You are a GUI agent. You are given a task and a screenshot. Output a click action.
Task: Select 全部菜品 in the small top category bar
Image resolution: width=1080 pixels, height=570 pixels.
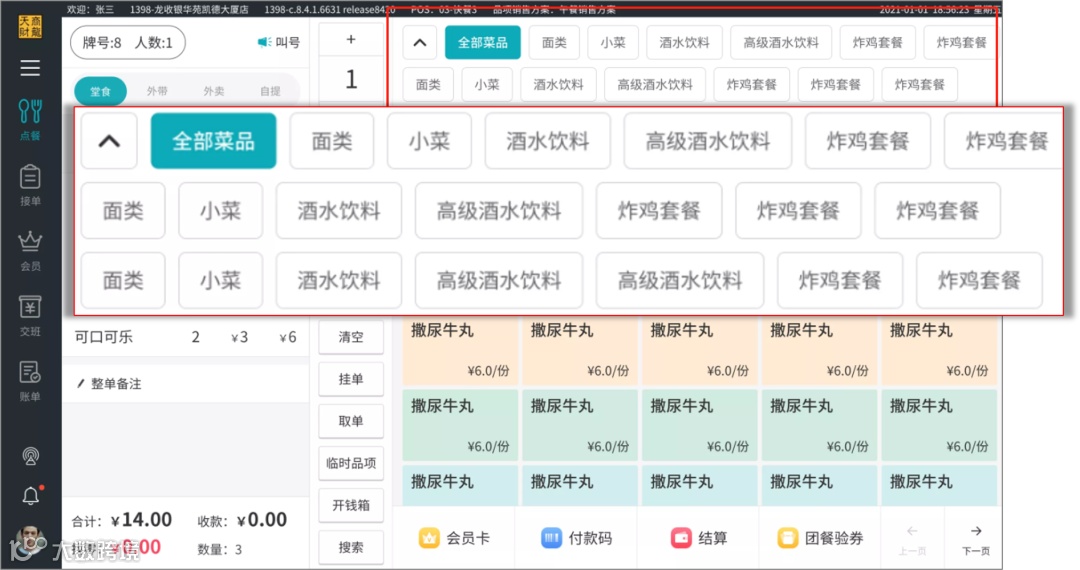click(x=483, y=43)
